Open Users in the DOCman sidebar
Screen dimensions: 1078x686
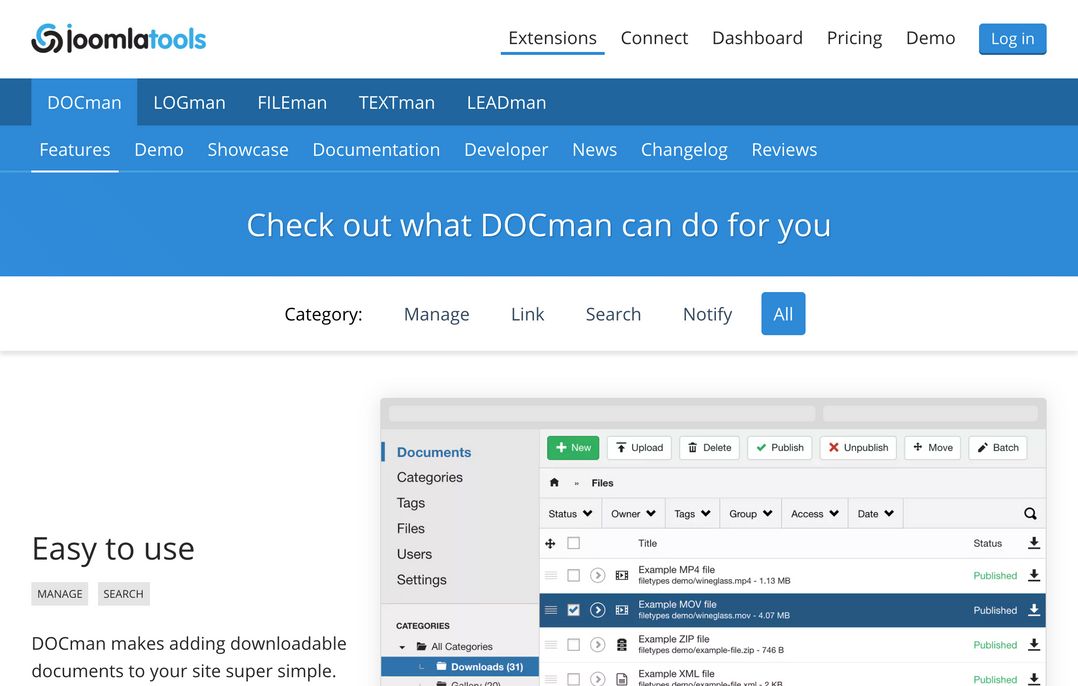click(x=414, y=554)
